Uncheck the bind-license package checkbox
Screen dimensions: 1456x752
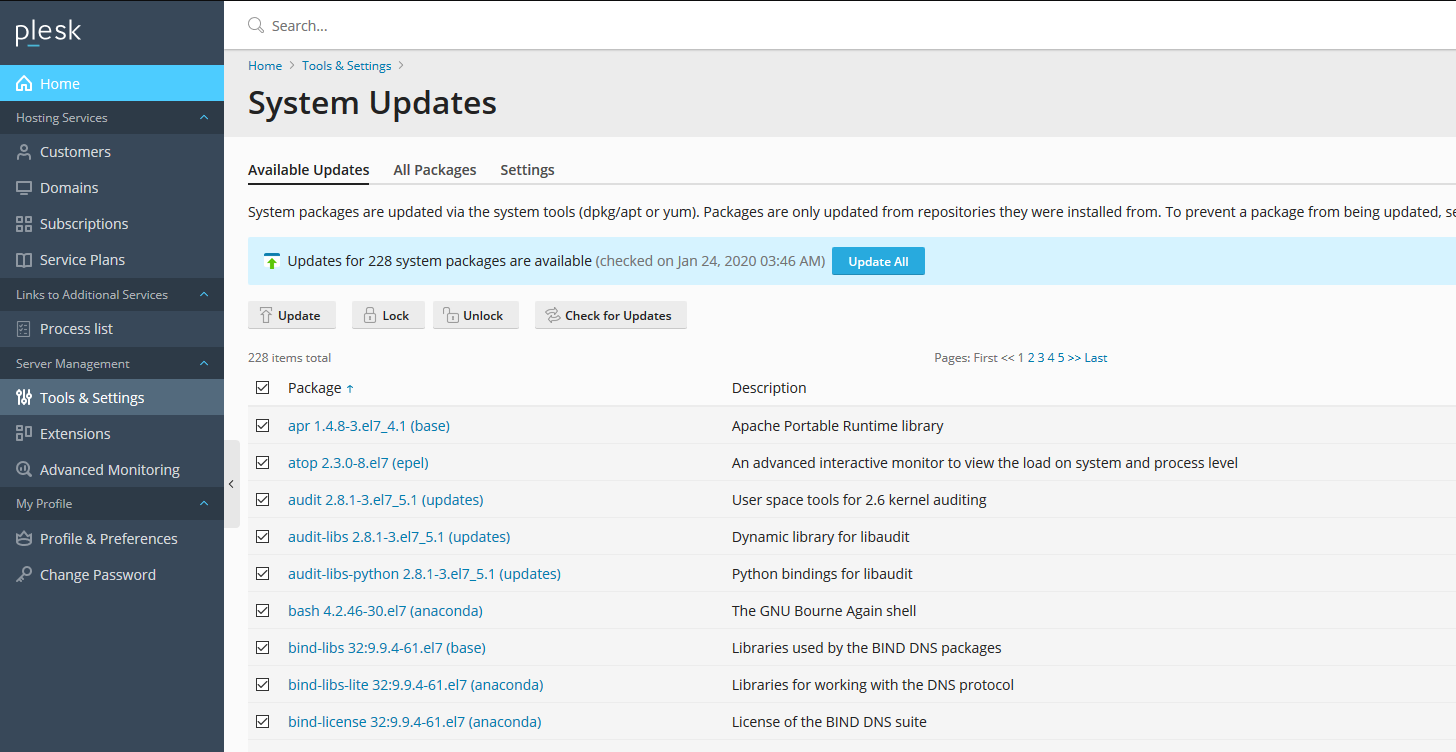click(263, 722)
